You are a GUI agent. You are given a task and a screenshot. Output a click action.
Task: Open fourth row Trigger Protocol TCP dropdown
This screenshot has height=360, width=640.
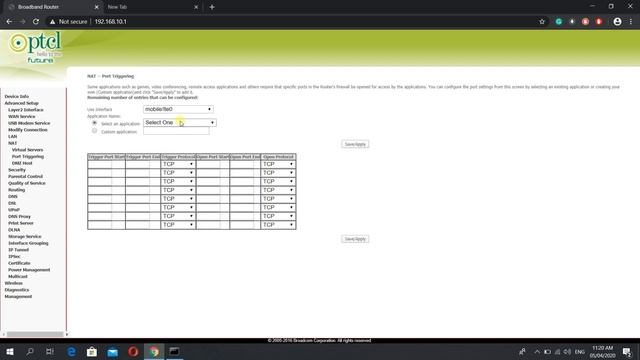[x=178, y=190]
